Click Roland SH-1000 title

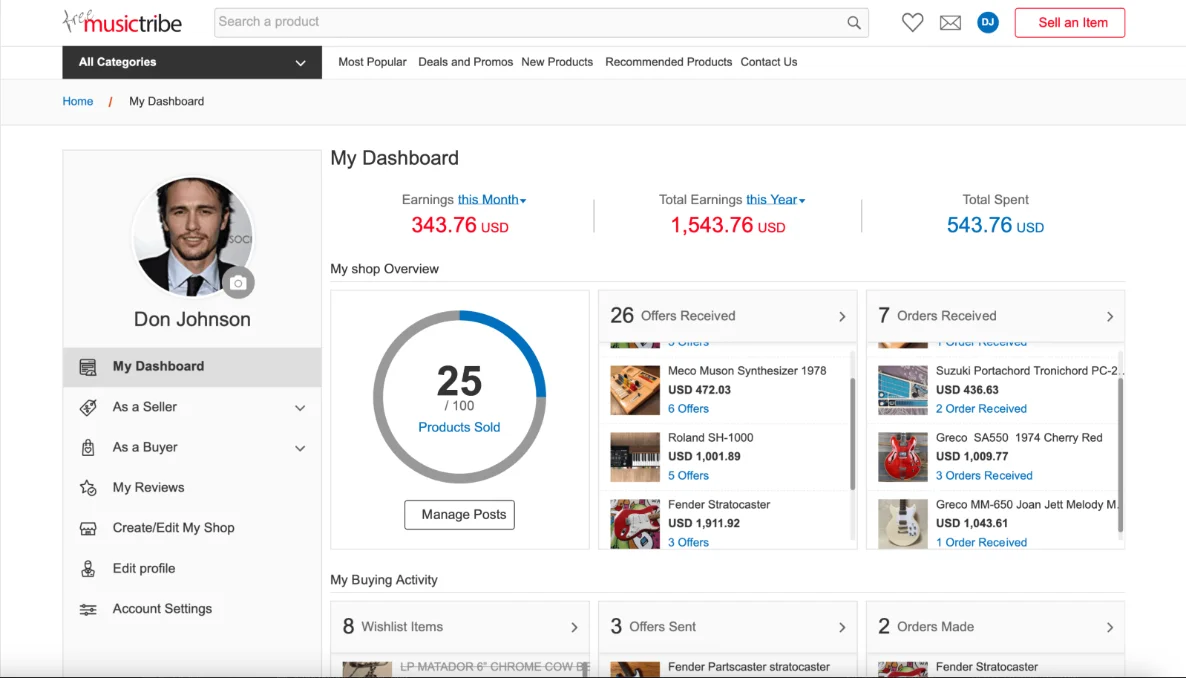pos(710,437)
